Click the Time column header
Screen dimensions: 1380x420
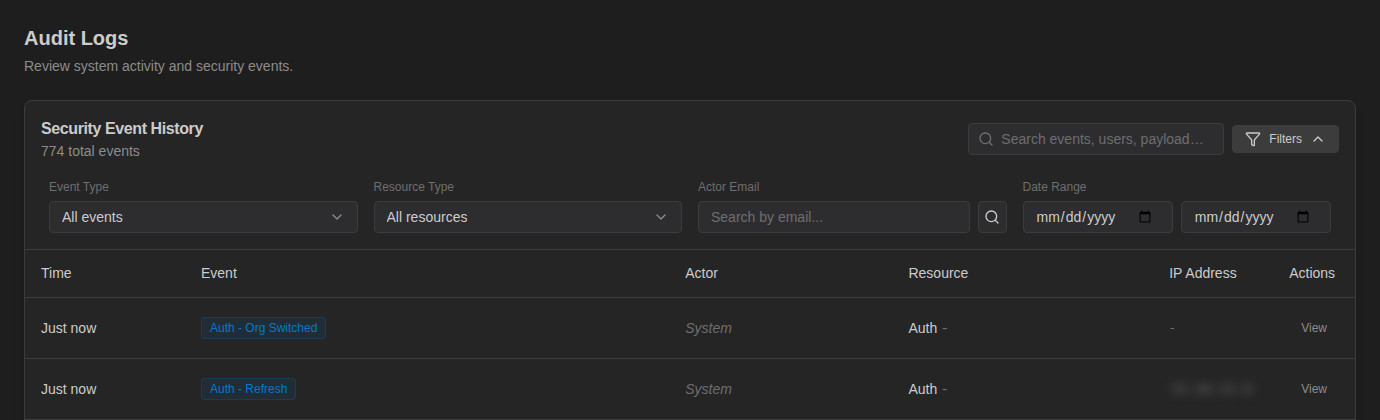[56, 273]
